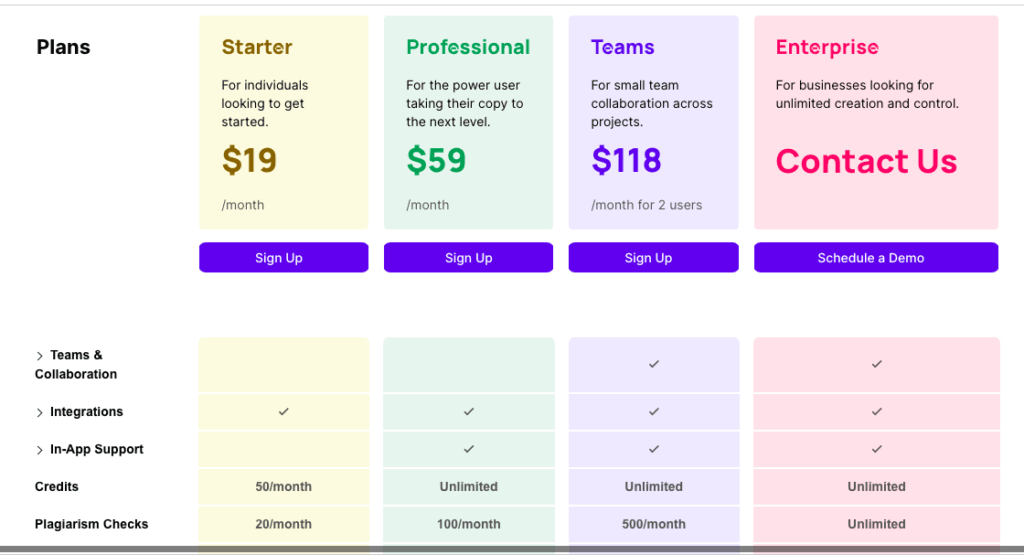Image resolution: width=1024 pixels, height=555 pixels.
Task: Click In-App Support checkmark in Enterprise column
Action: click(876, 449)
